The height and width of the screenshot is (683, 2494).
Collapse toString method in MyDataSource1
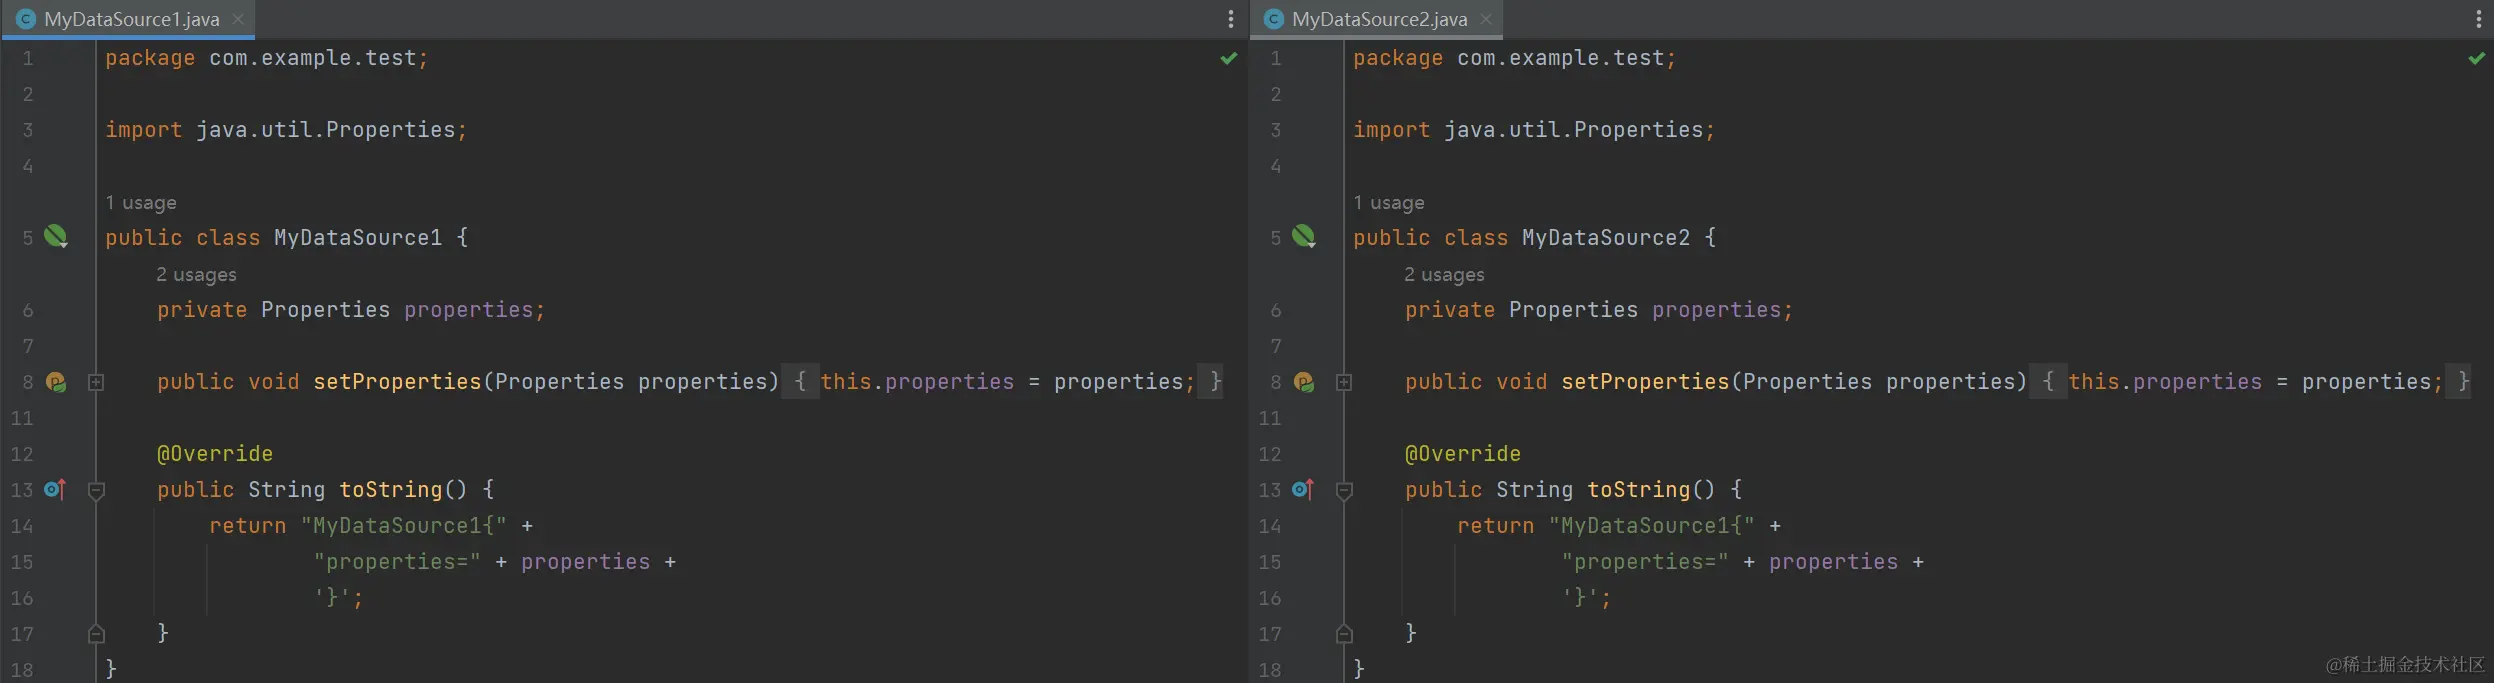coord(96,490)
